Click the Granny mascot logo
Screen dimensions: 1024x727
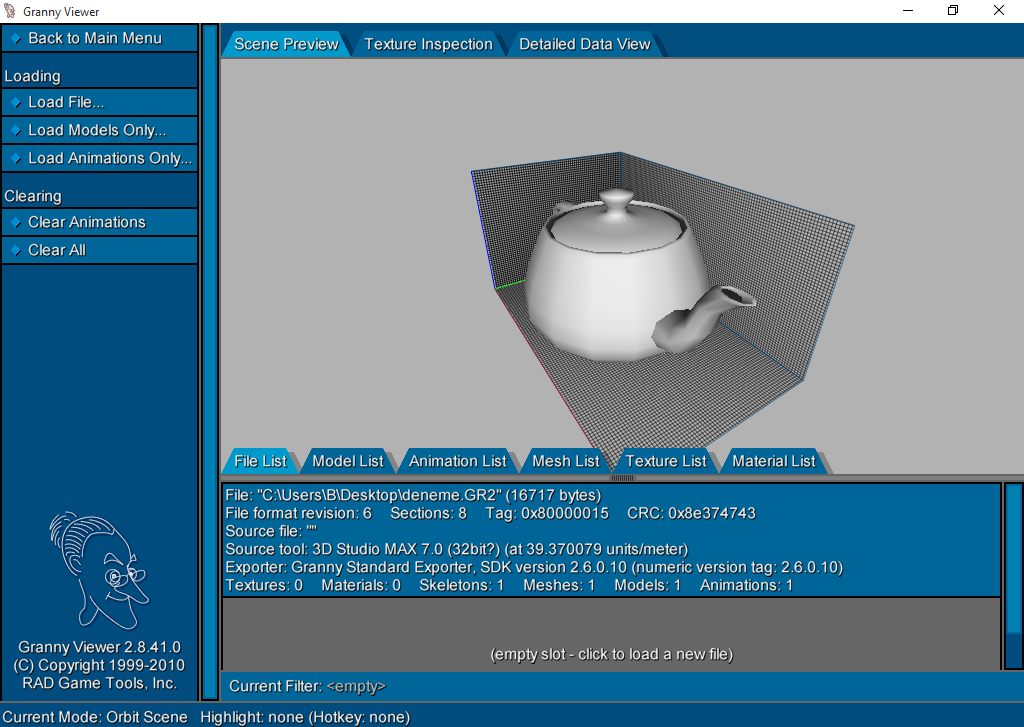click(x=100, y=570)
